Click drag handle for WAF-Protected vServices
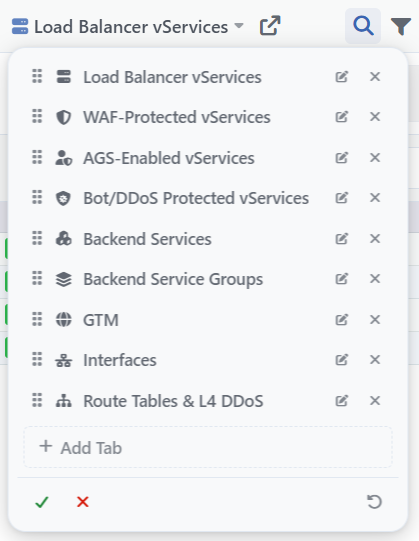Image resolution: width=419 pixels, height=541 pixels. click(x=37, y=116)
